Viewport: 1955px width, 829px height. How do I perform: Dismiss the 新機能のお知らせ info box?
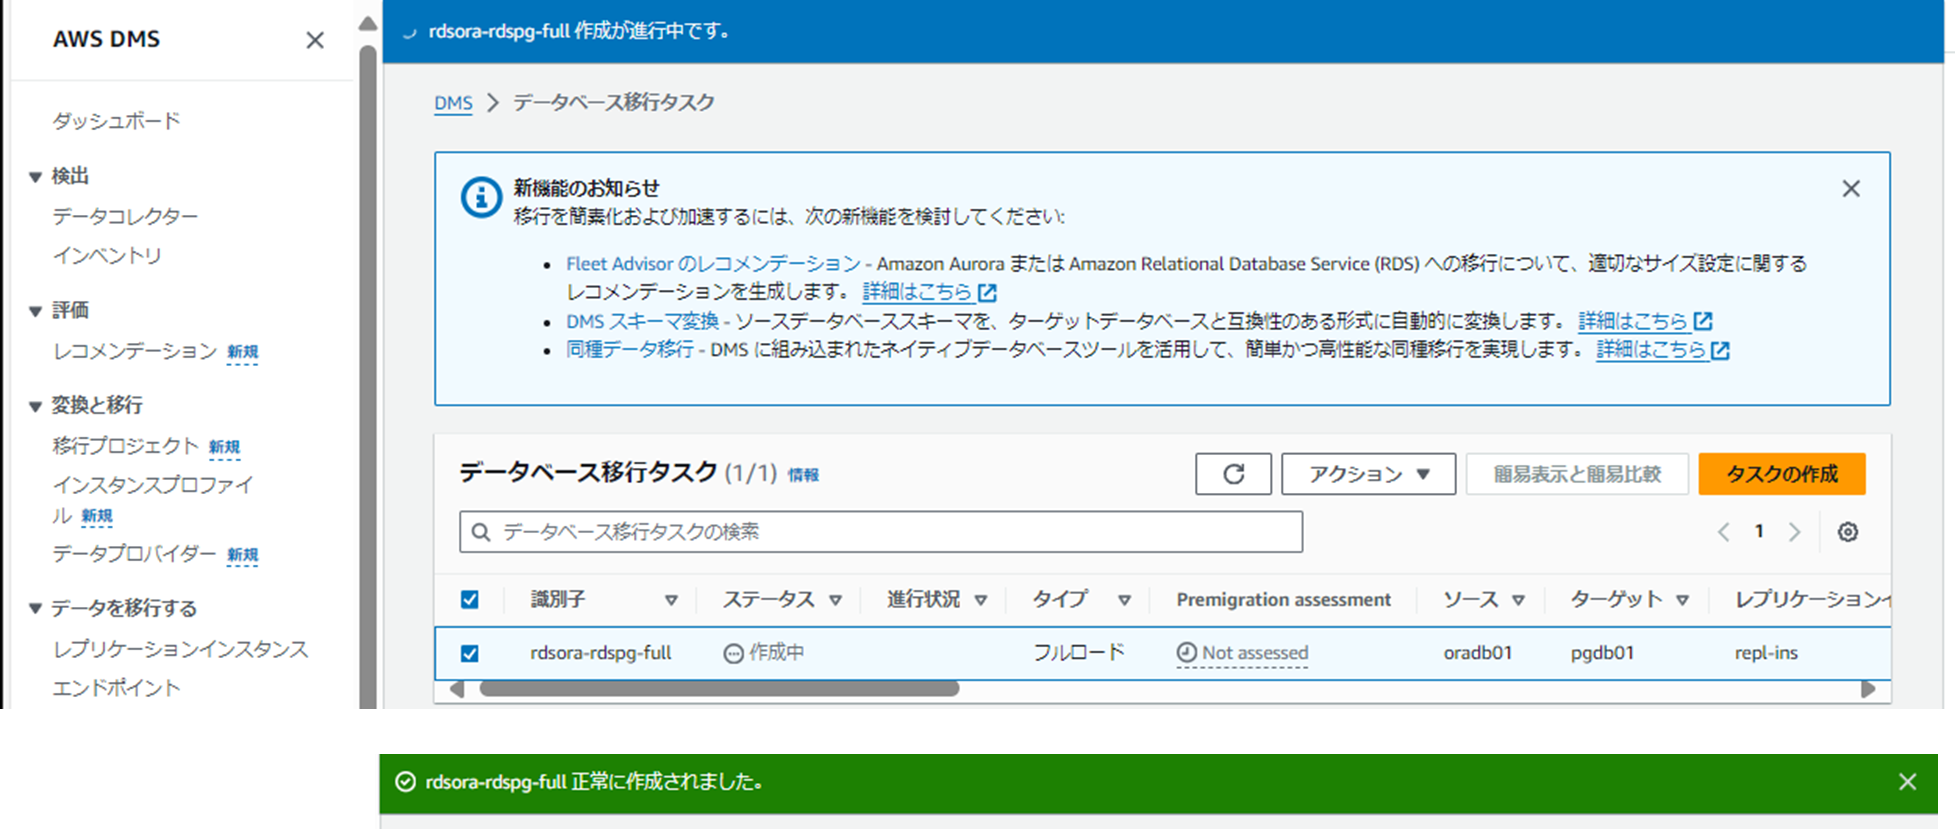coord(1851,189)
